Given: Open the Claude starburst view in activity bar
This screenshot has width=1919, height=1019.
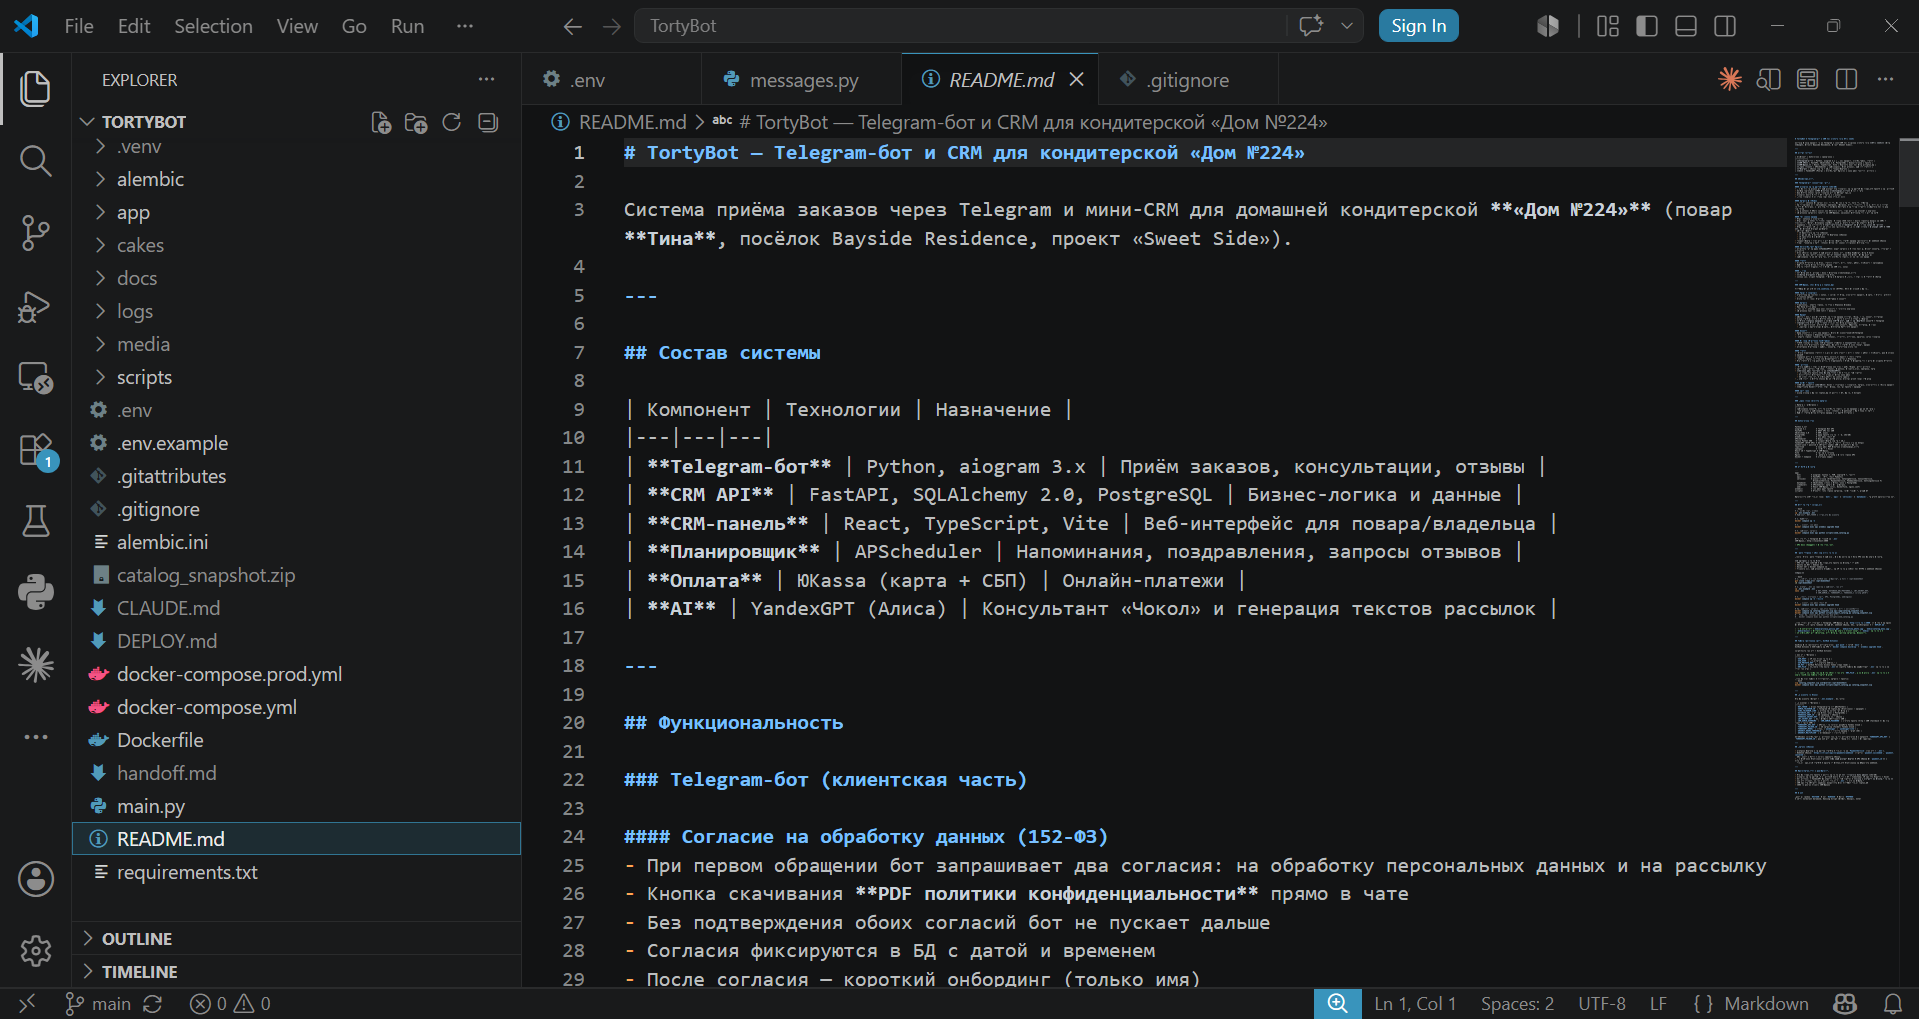Looking at the screenshot, I should [36, 664].
